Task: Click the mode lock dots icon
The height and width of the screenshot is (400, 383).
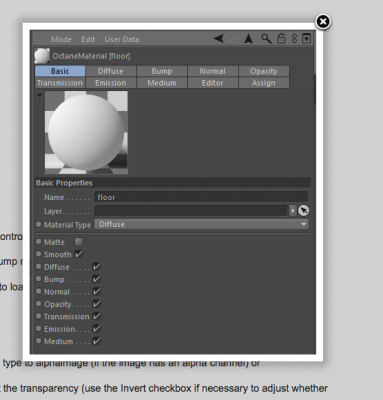Action: click(x=294, y=39)
